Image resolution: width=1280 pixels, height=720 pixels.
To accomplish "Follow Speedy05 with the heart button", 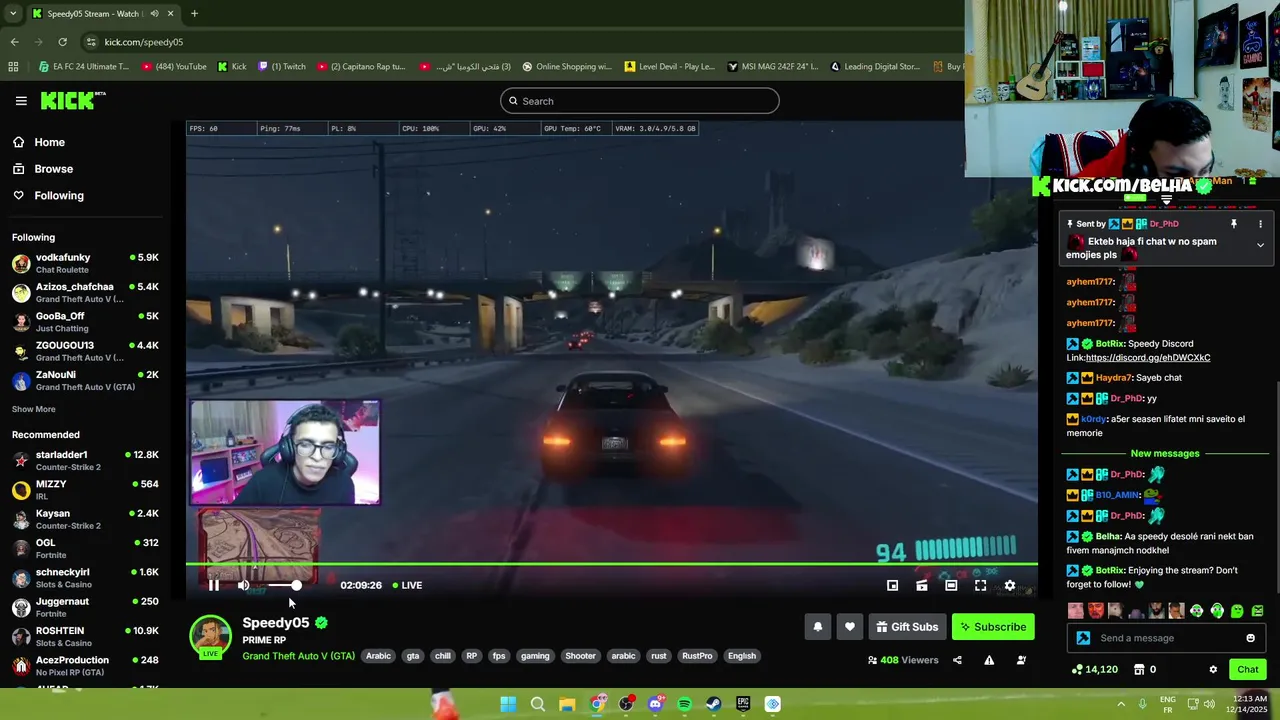I will (x=850, y=627).
